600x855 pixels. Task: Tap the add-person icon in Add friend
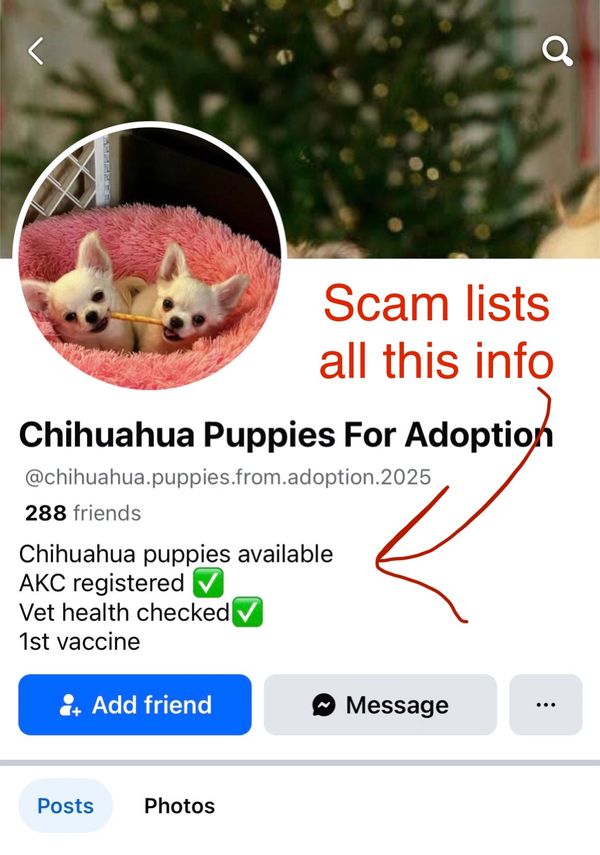(70, 705)
